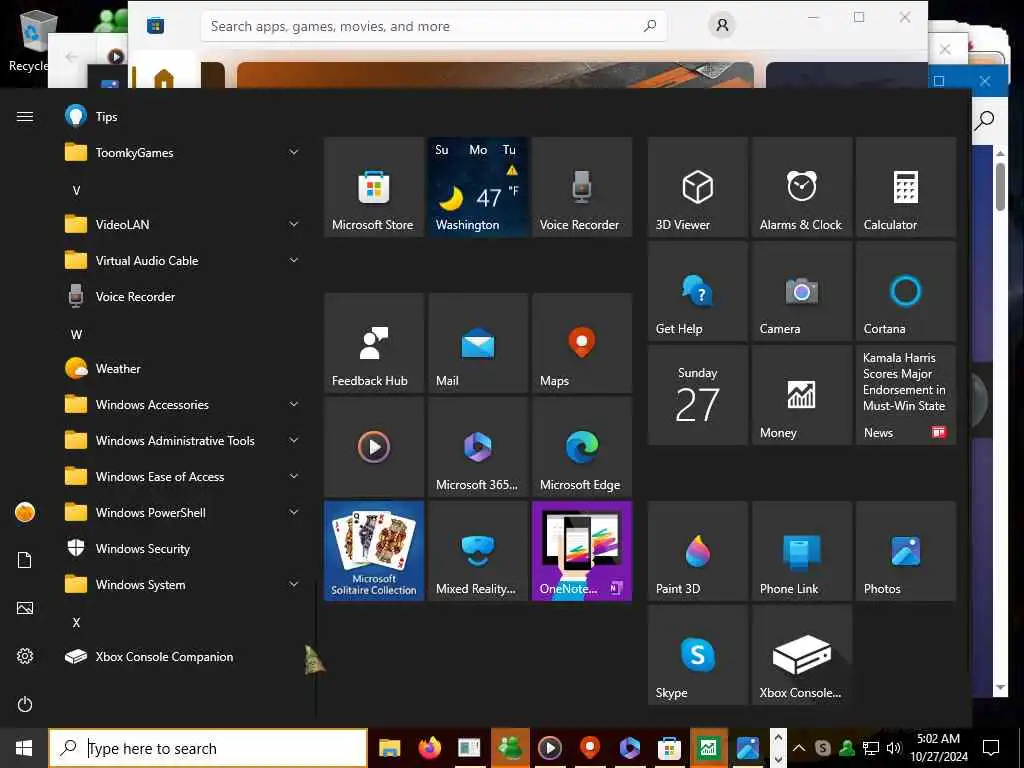
Task: Expand the ToomkyGames folder
Action: point(183,153)
